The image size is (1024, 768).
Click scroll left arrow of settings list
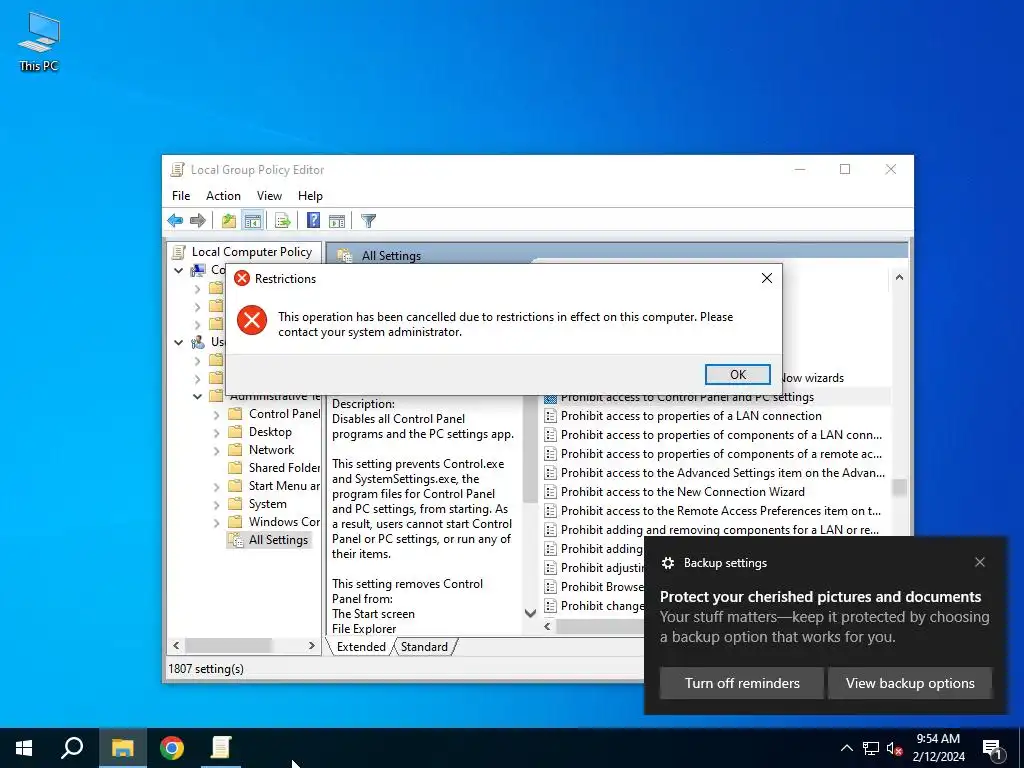547,626
